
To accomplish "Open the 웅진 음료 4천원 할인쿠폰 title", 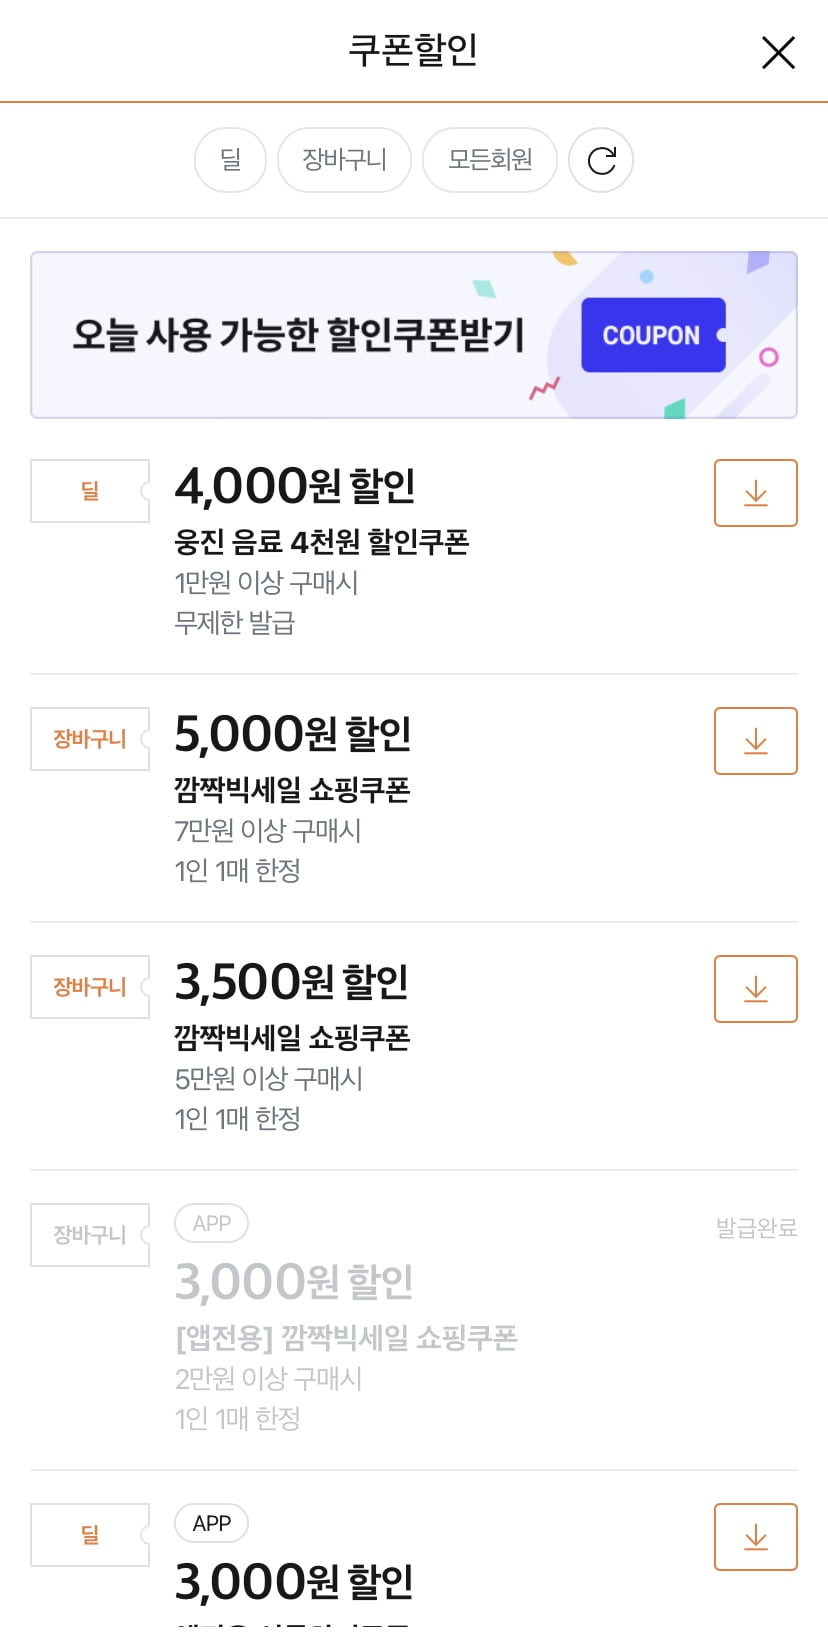I will [x=322, y=542].
